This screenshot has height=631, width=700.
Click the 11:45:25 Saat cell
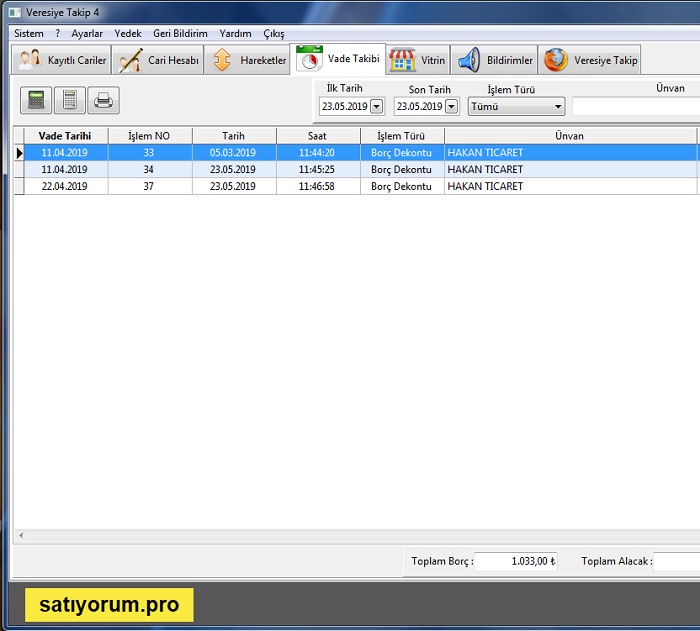pyautogui.click(x=317, y=170)
